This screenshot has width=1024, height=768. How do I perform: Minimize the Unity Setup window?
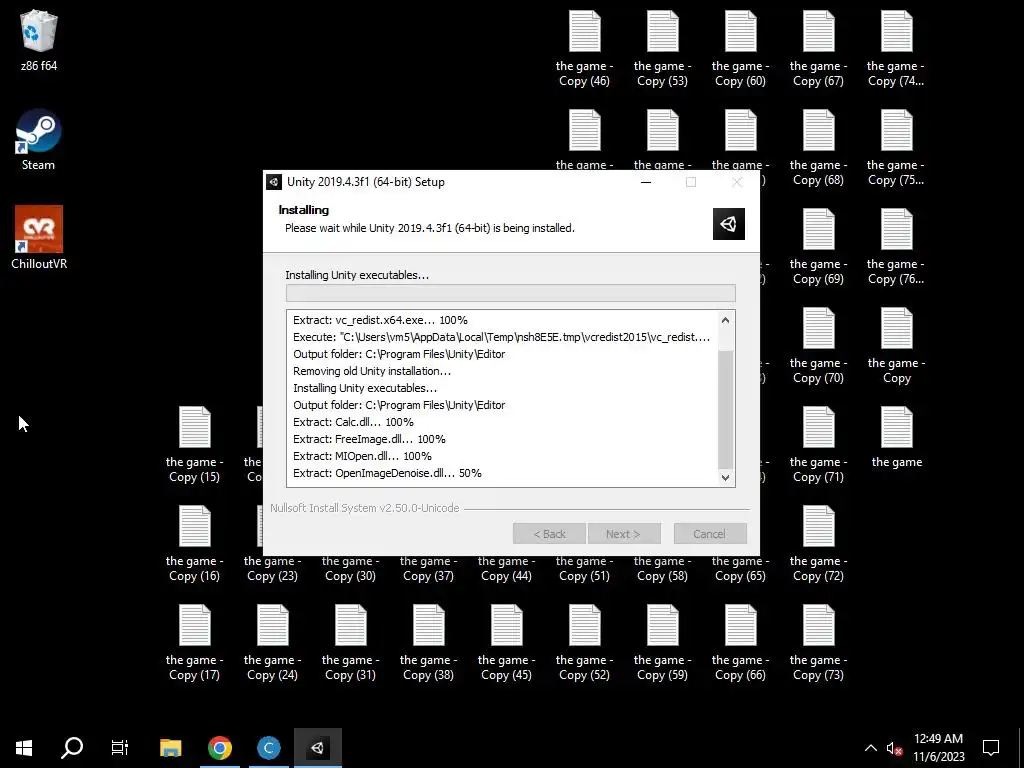pyautogui.click(x=646, y=182)
